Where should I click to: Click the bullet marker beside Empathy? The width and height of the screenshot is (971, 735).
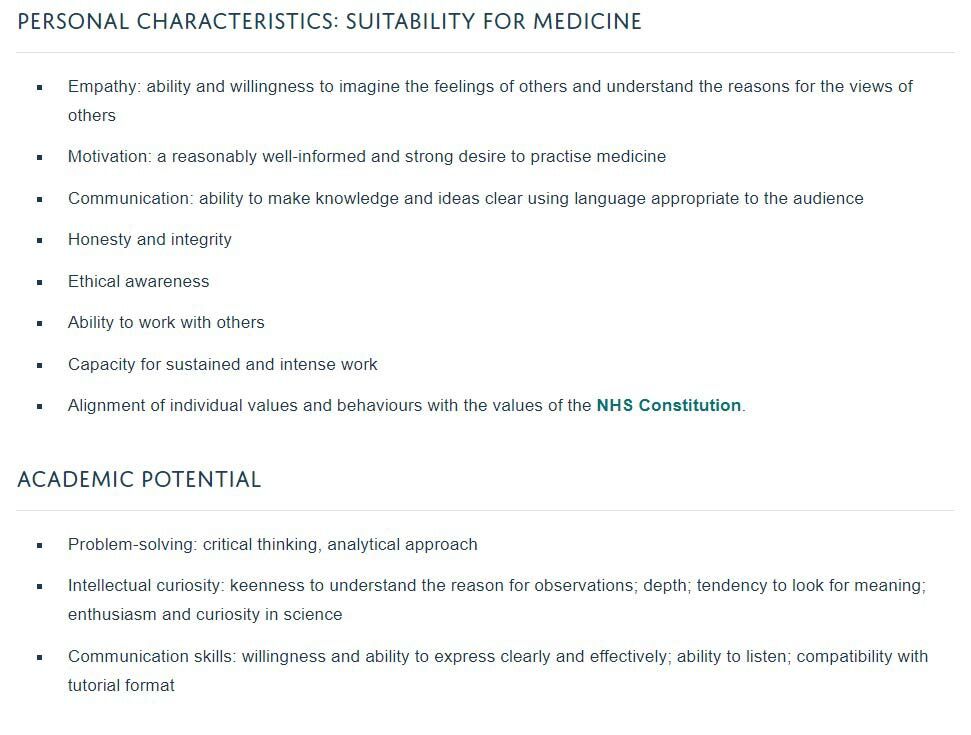[40, 88]
